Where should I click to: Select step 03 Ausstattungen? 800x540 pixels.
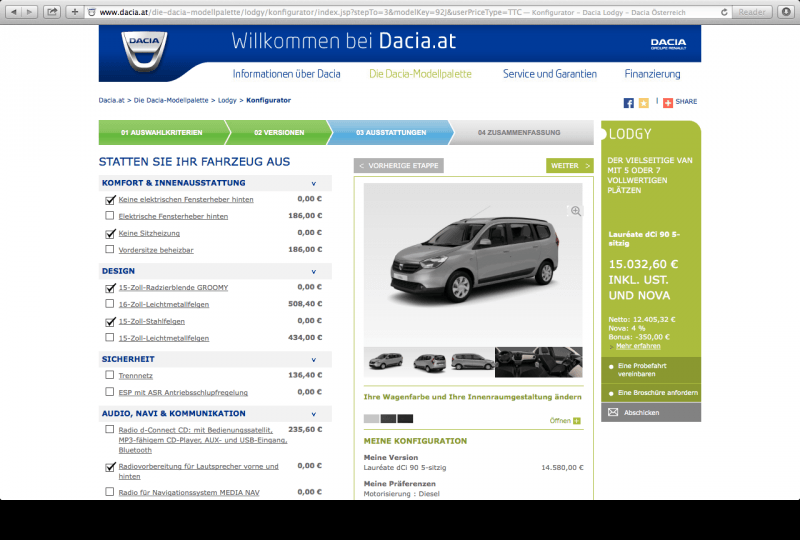pos(391,133)
